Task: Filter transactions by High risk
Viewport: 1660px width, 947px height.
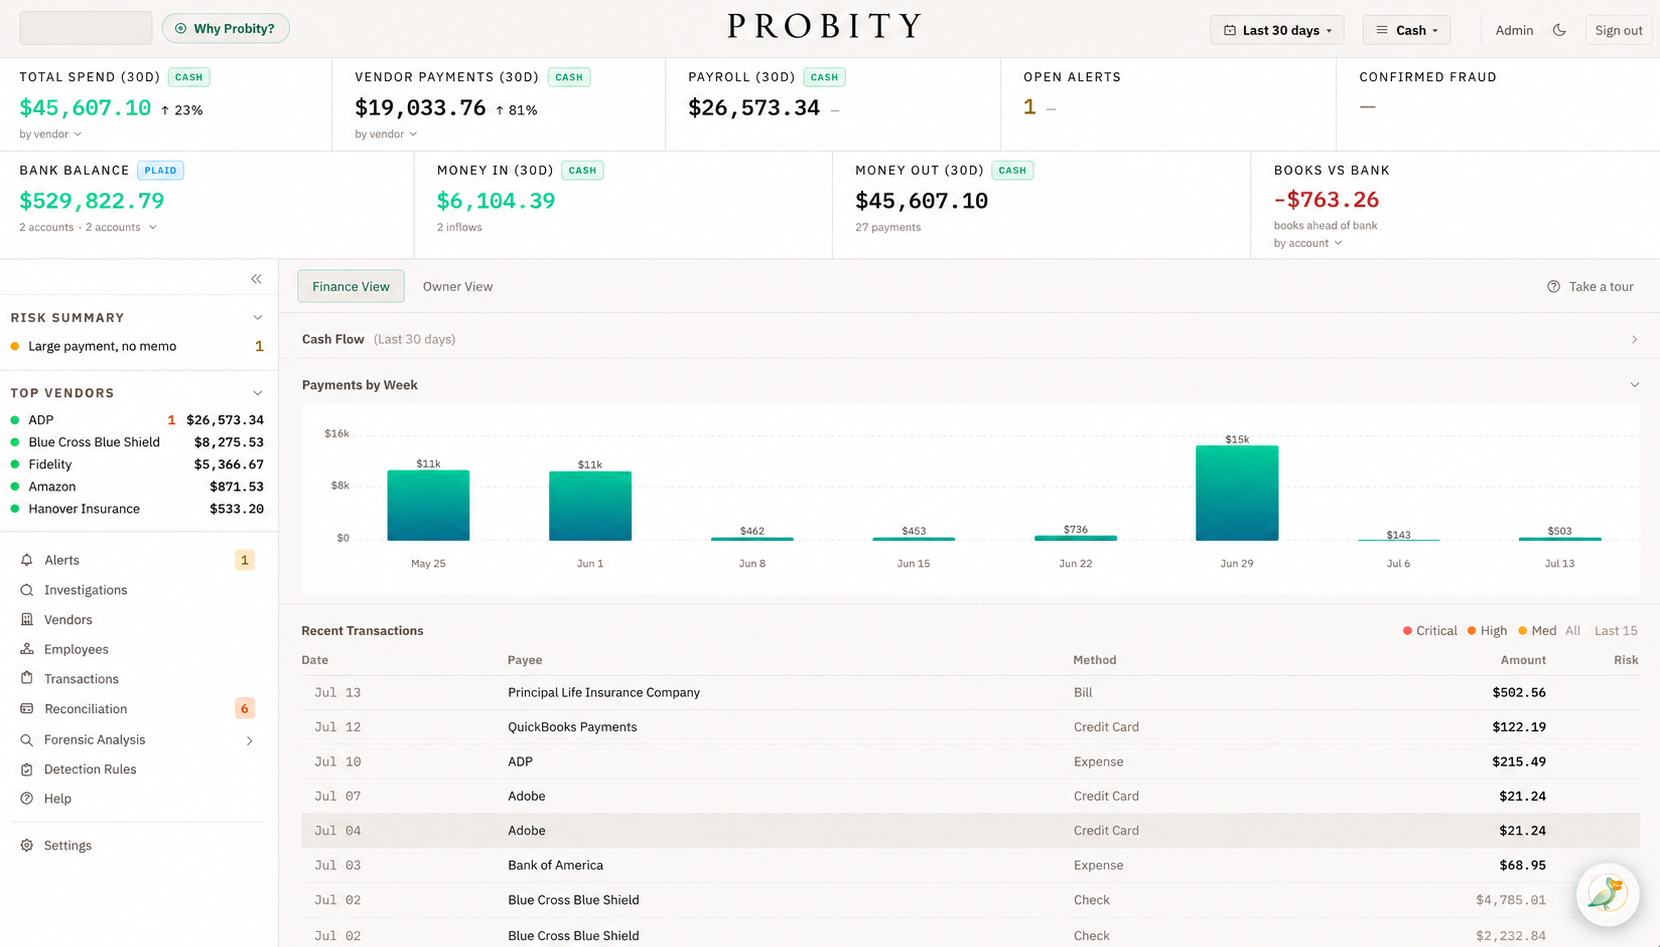Action: pos(1487,631)
